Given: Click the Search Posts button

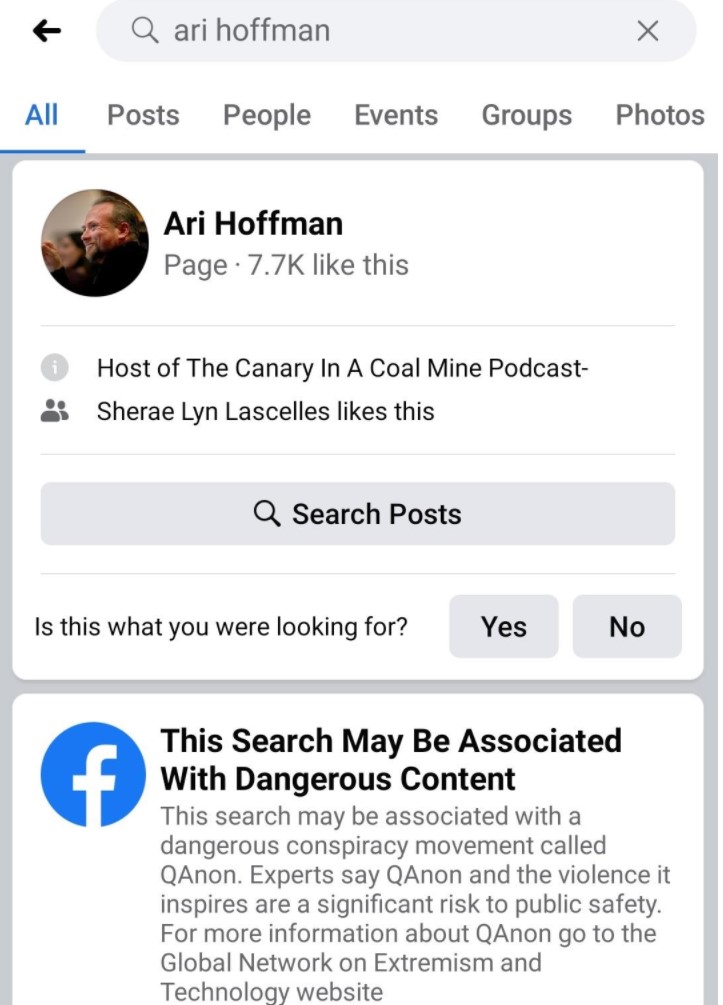Looking at the screenshot, I should pyautogui.click(x=358, y=513).
